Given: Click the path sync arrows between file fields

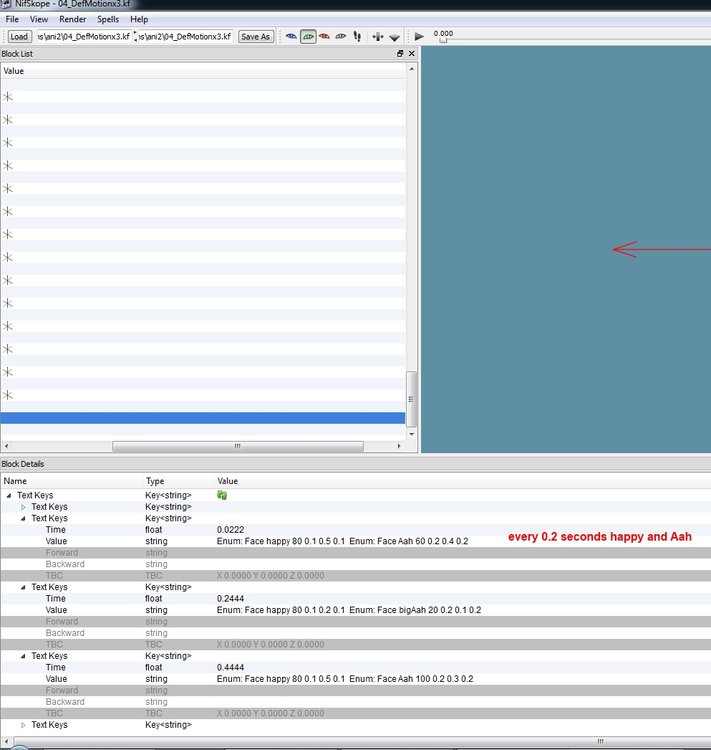Looking at the screenshot, I should [135, 37].
